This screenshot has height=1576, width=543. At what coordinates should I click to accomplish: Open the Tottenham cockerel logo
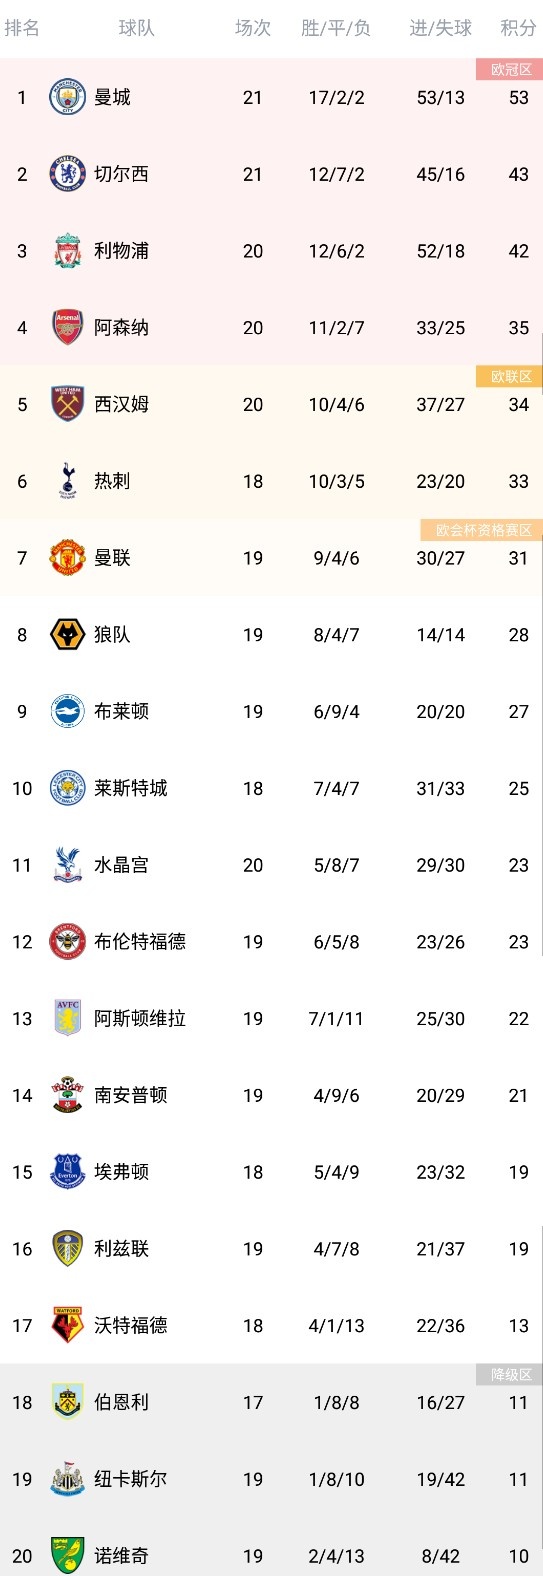click(68, 481)
